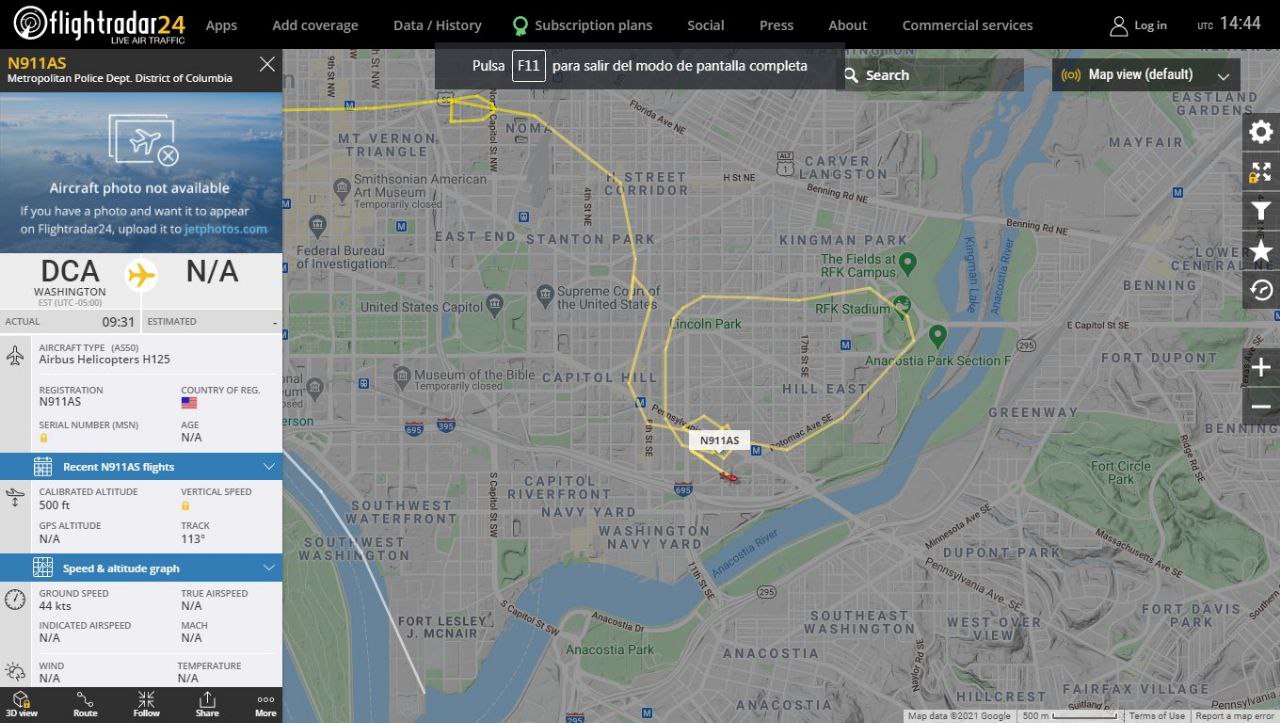The width and height of the screenshot is (1280, 723).
Task: Open map settings gear icon
Action: pyautogui.click(x=1261, y=132)
